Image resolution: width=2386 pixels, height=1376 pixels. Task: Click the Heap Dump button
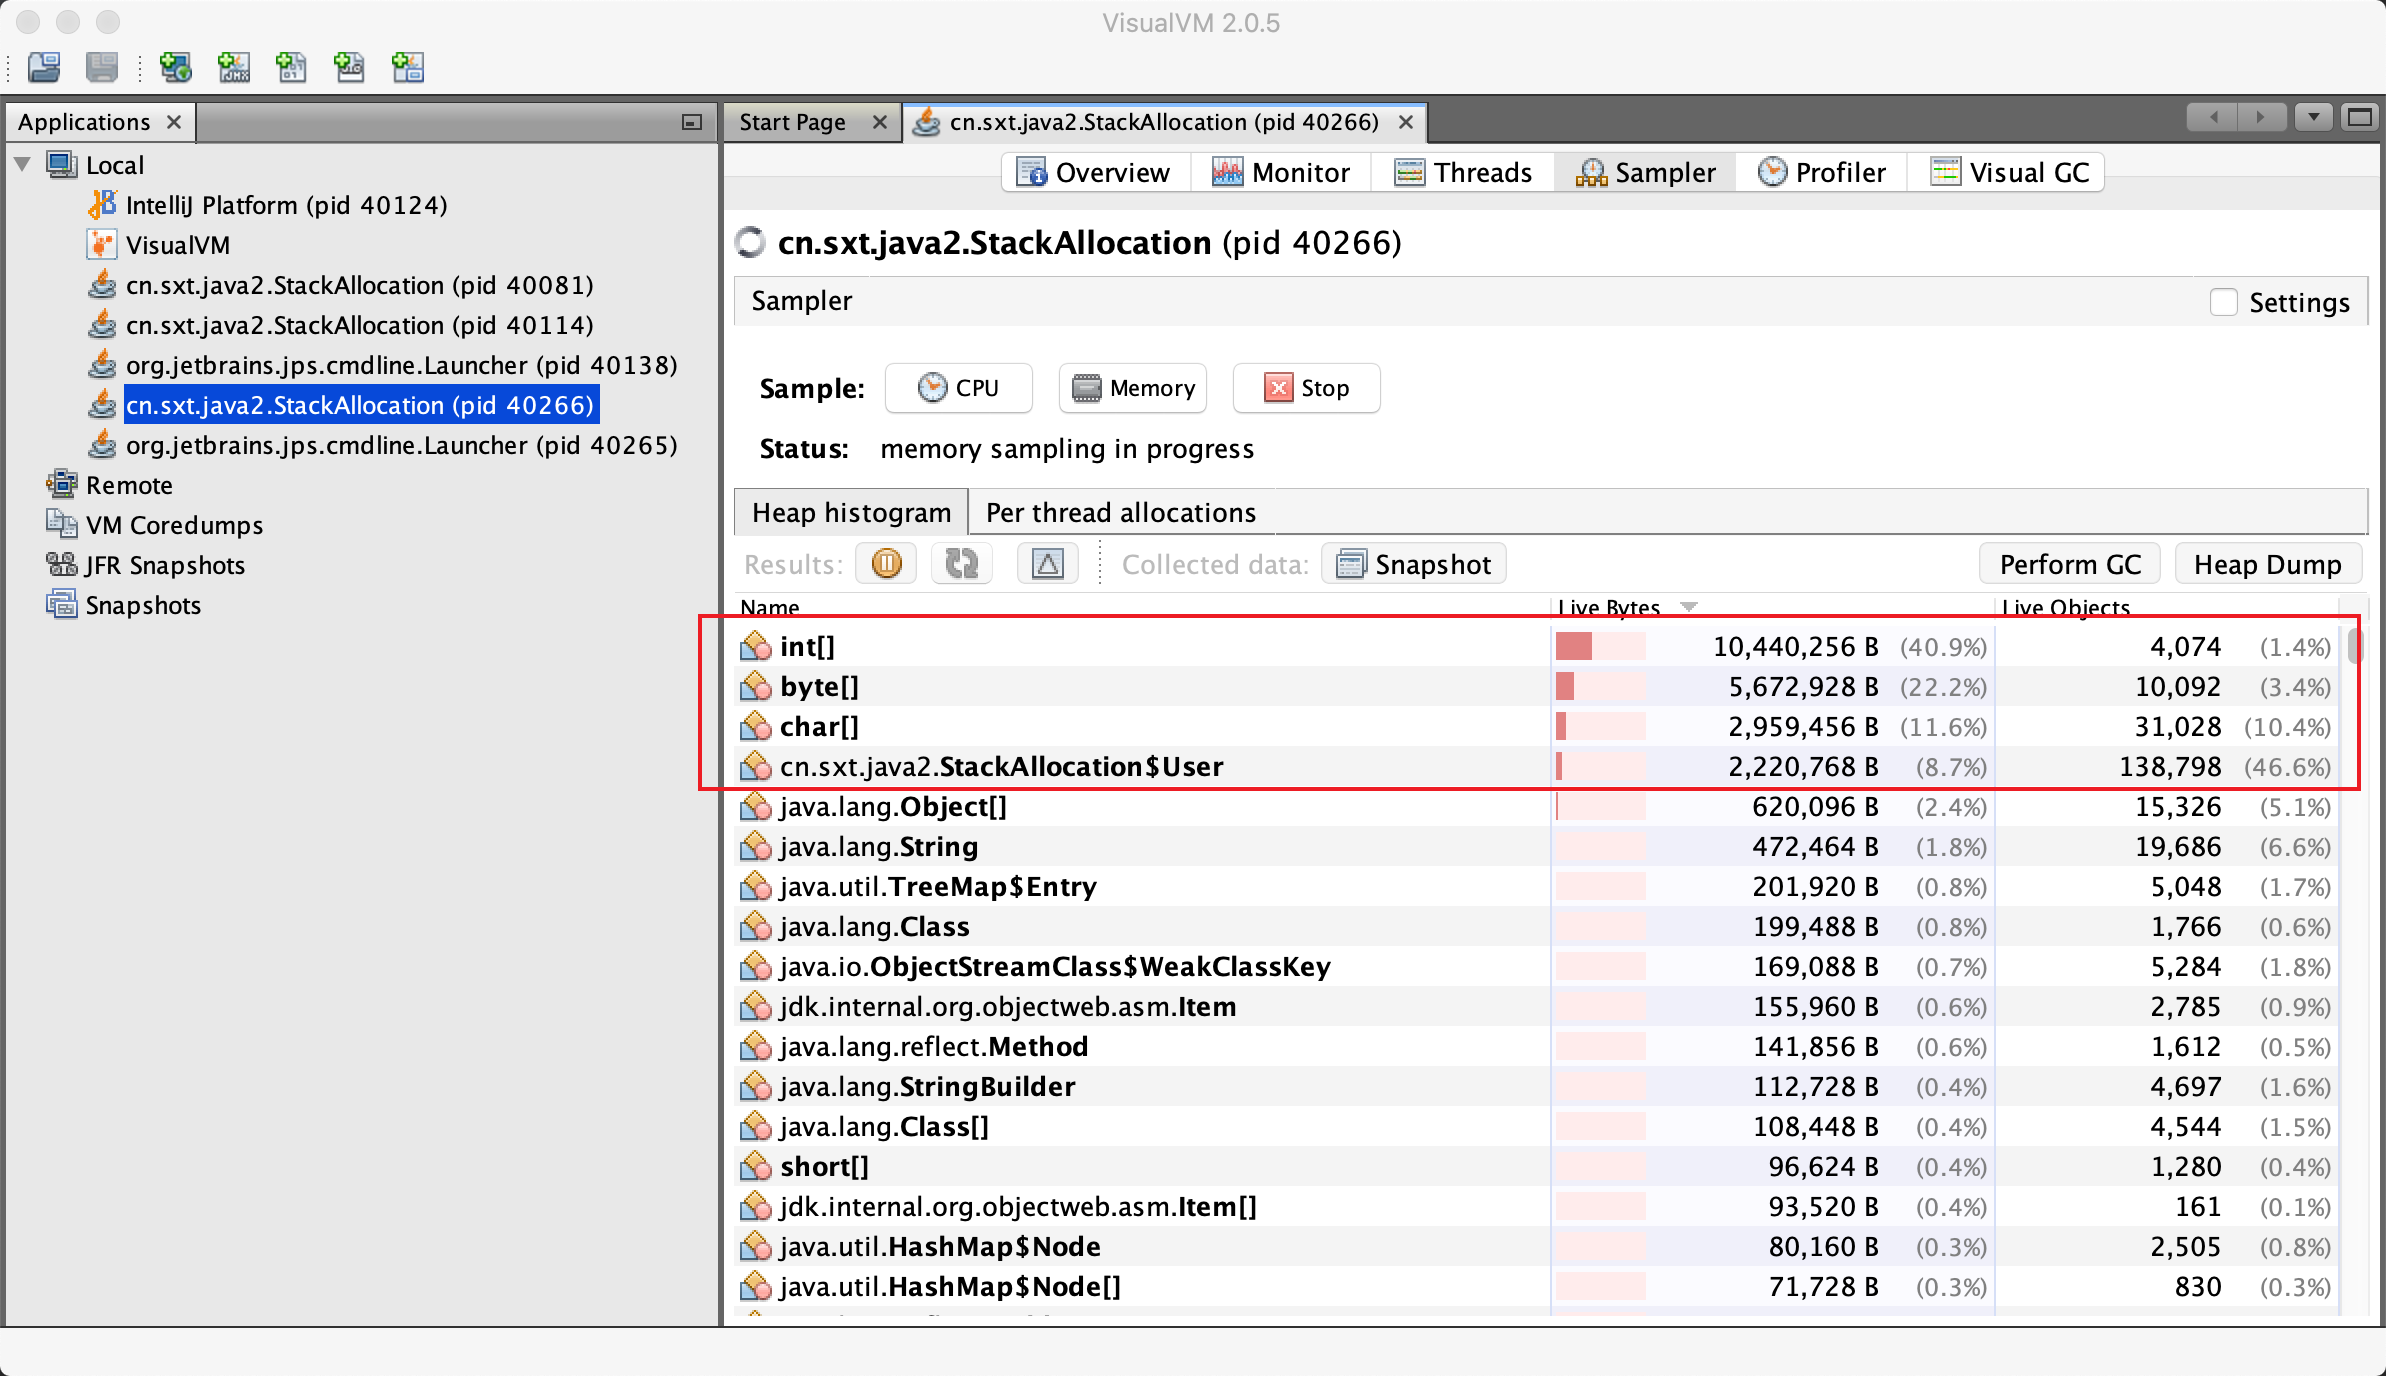pos(2268,564)
